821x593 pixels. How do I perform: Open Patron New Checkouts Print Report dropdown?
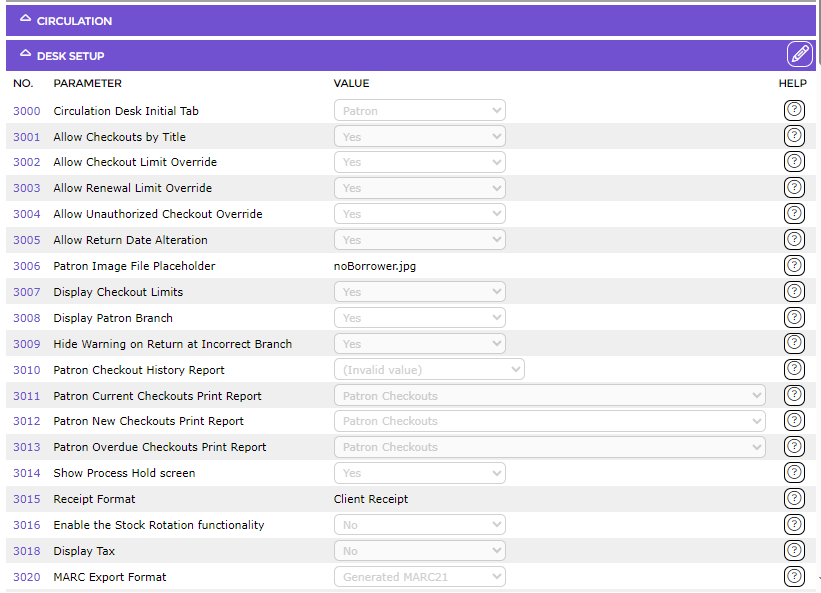point(550,421)
